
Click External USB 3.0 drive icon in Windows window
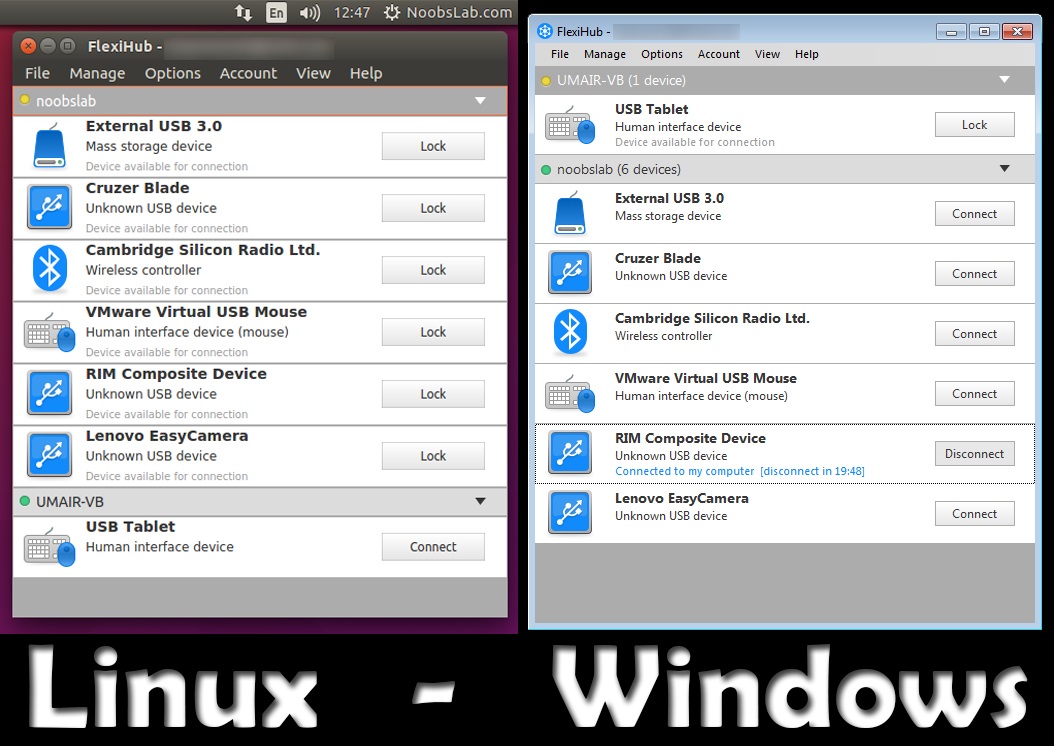(570, 213)
